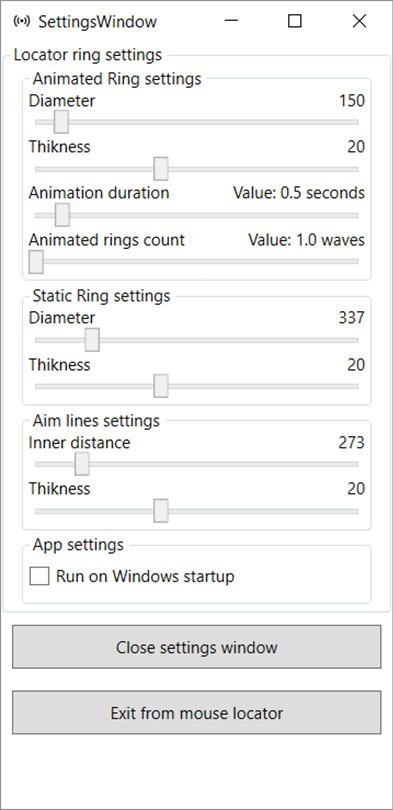The image size is (393, 810).
Task: Click the Static Ring Thikness slider thumb
Action: point(161,386)
